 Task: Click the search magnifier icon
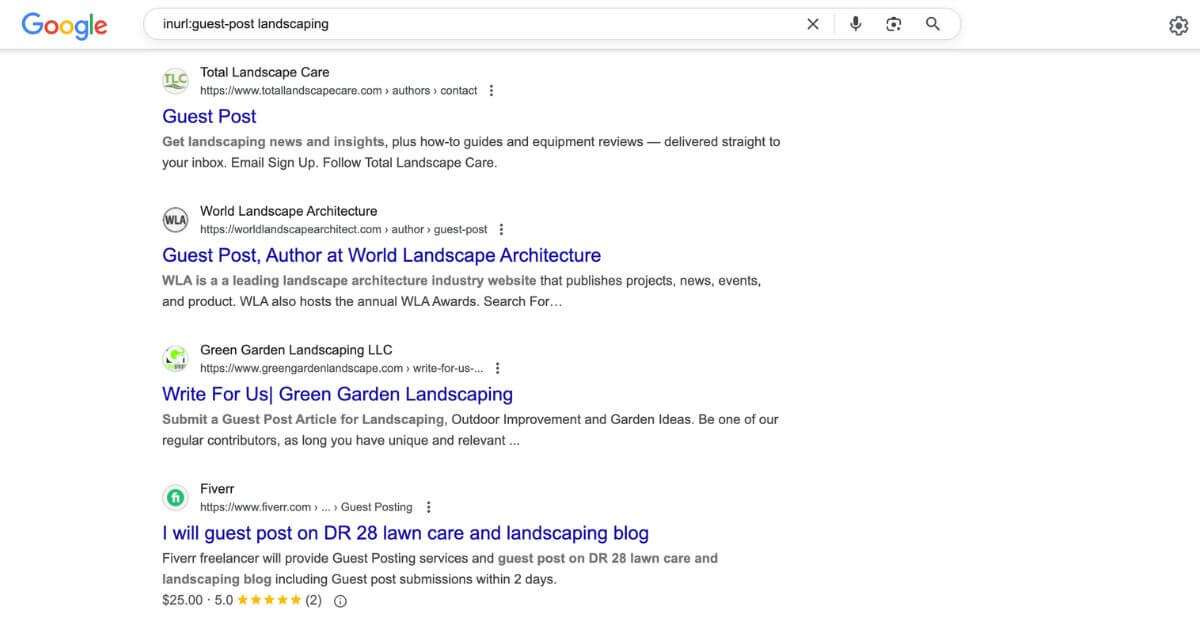(x=932, y=24)
